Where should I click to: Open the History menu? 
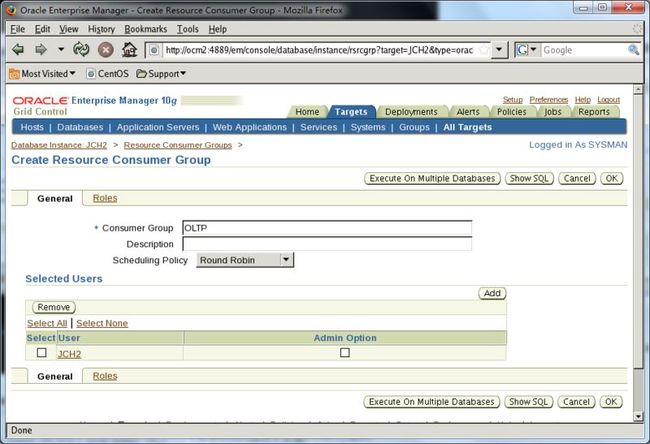tap(101, 29)
